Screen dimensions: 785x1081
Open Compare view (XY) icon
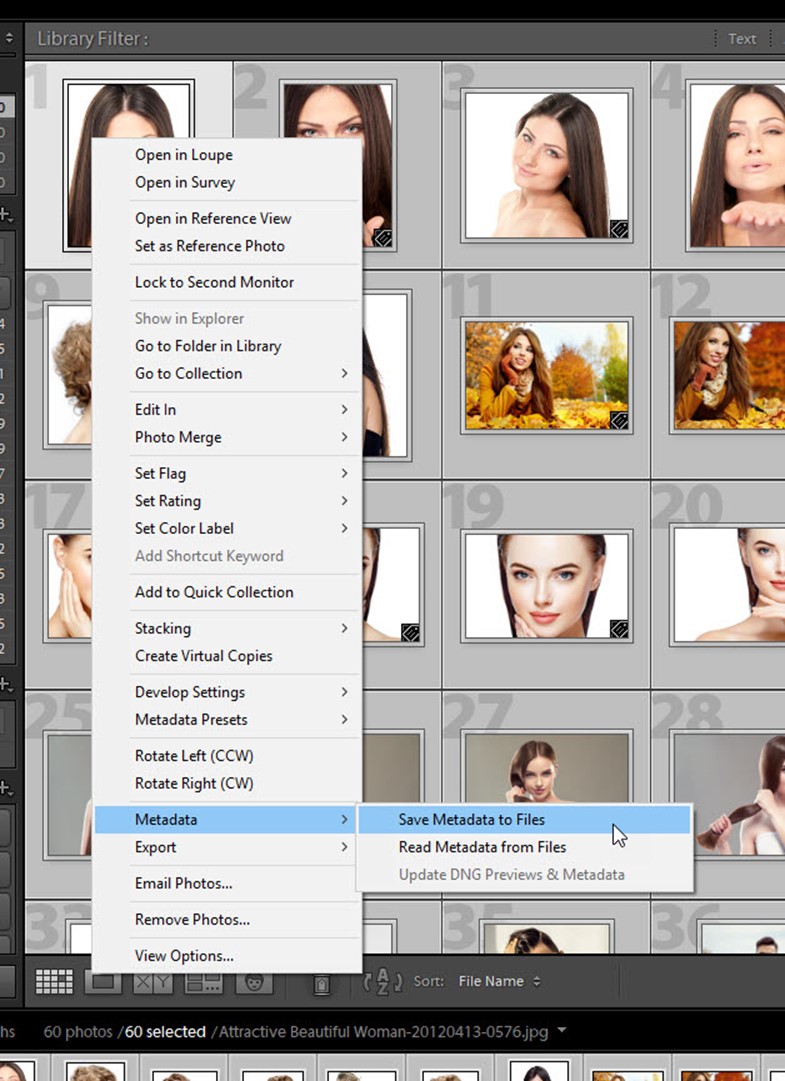(152, 982)
